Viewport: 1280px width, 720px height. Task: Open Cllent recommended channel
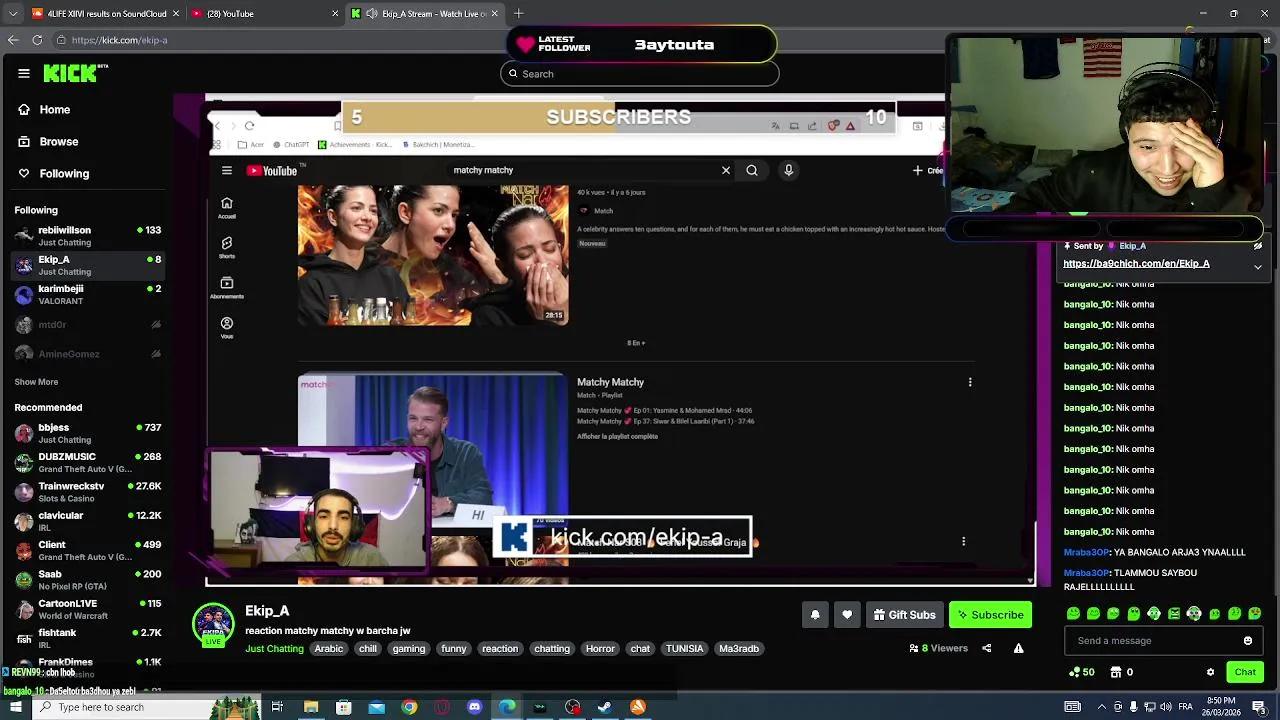[88, 551]
